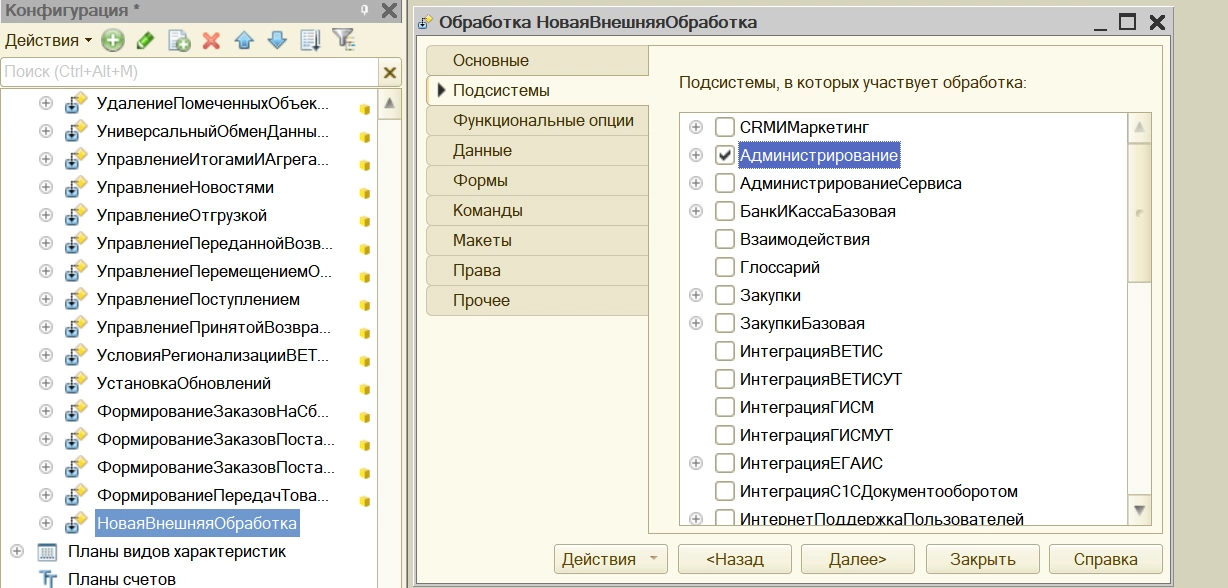Image resolution: width=1228 pixels, height=588 pixels.
Task: Click the green pencil Edit icon
Action: coord(145,41)
